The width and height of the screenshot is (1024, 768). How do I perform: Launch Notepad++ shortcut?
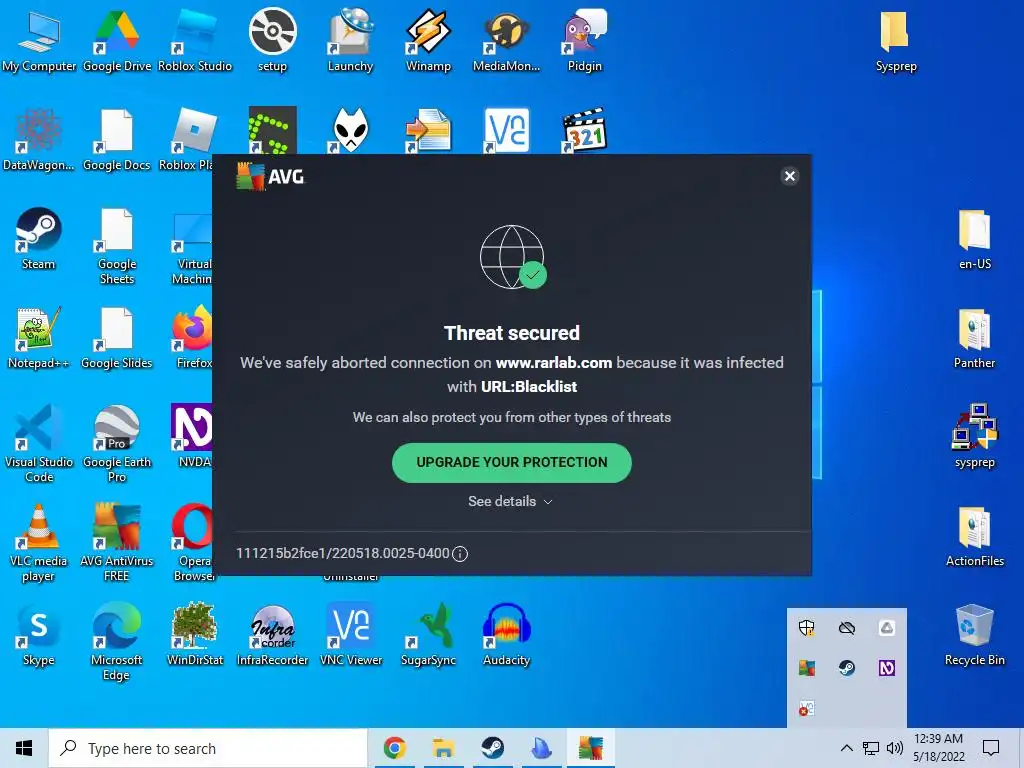(x=39, y=338)
